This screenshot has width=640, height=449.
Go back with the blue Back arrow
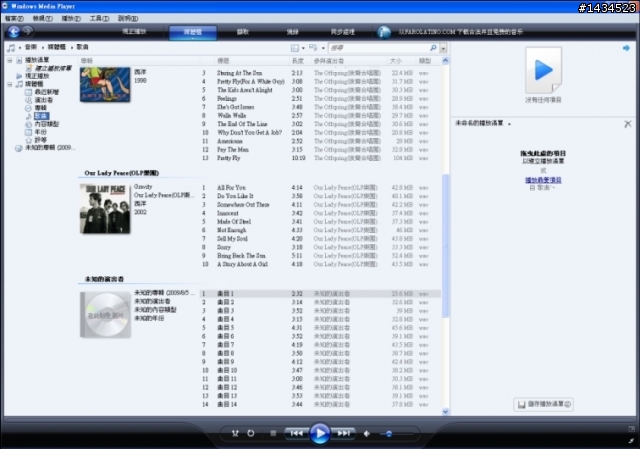click(14, 31)
